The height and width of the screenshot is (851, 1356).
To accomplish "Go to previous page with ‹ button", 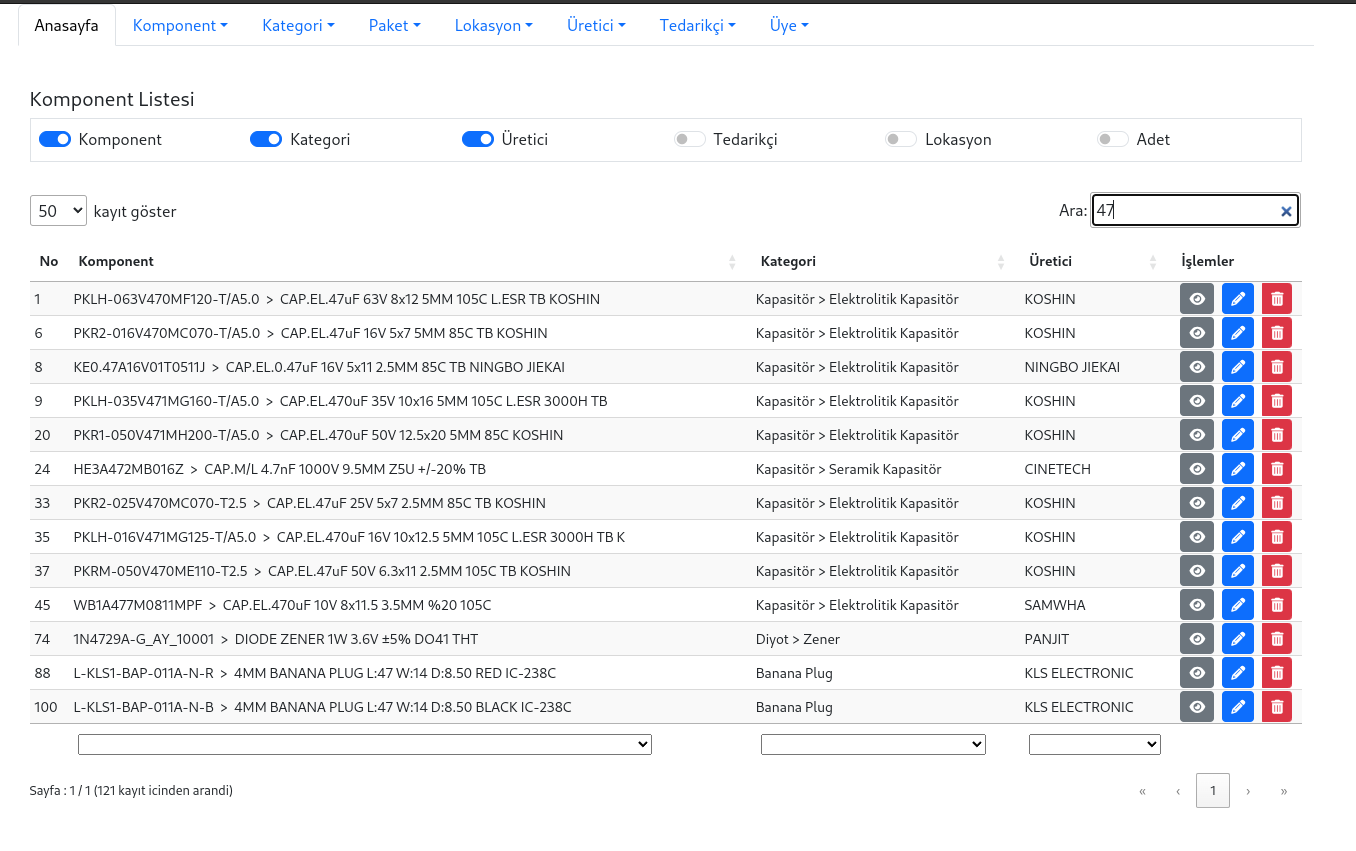I will pyautogui.click(x=1178, y=791).
